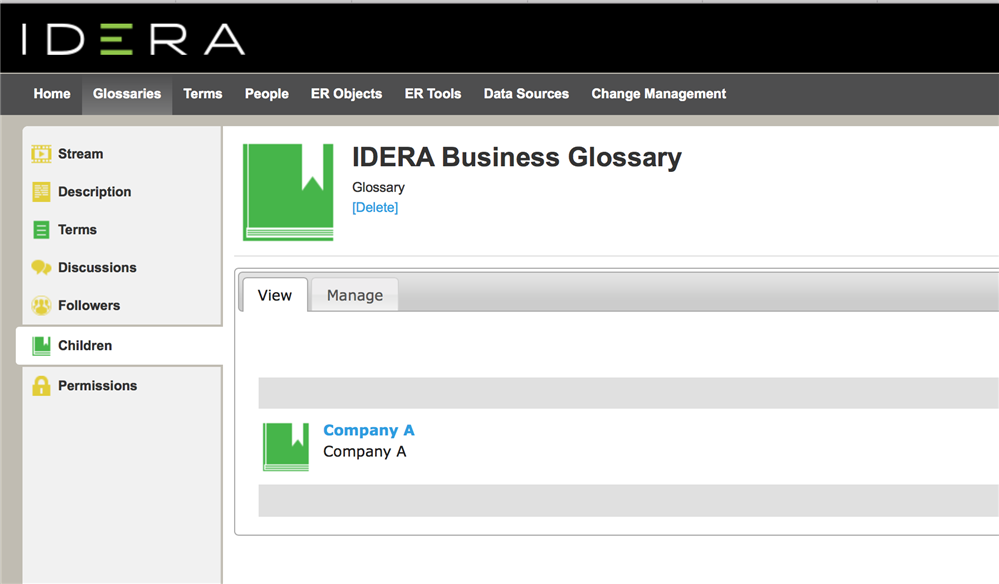Select the green Terms list icon
Viewport: 999px width, 584px height.
[41, 230]
